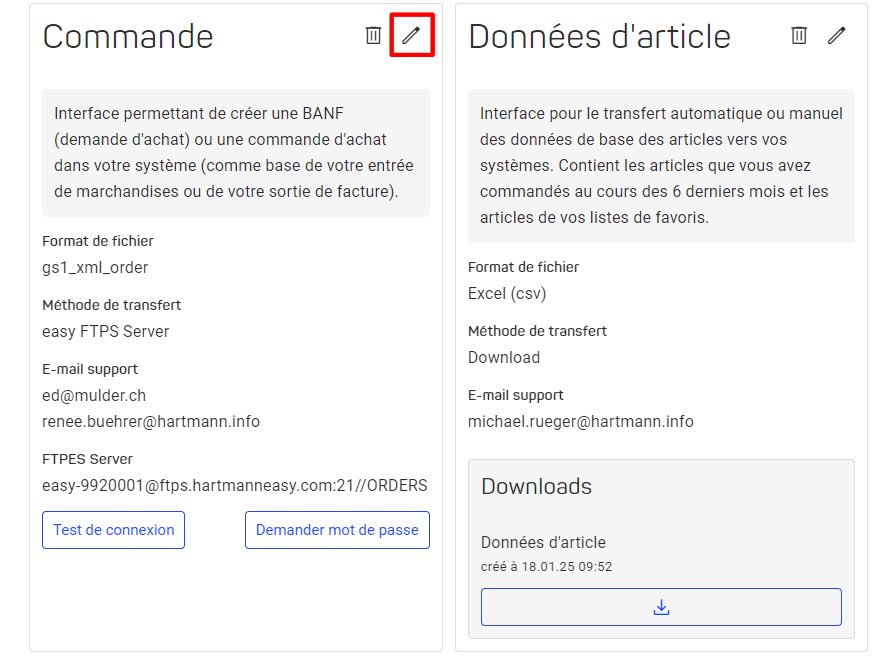Click Commande Méthode de transfert label
The image size is (882, 668).
click(111, 305)
